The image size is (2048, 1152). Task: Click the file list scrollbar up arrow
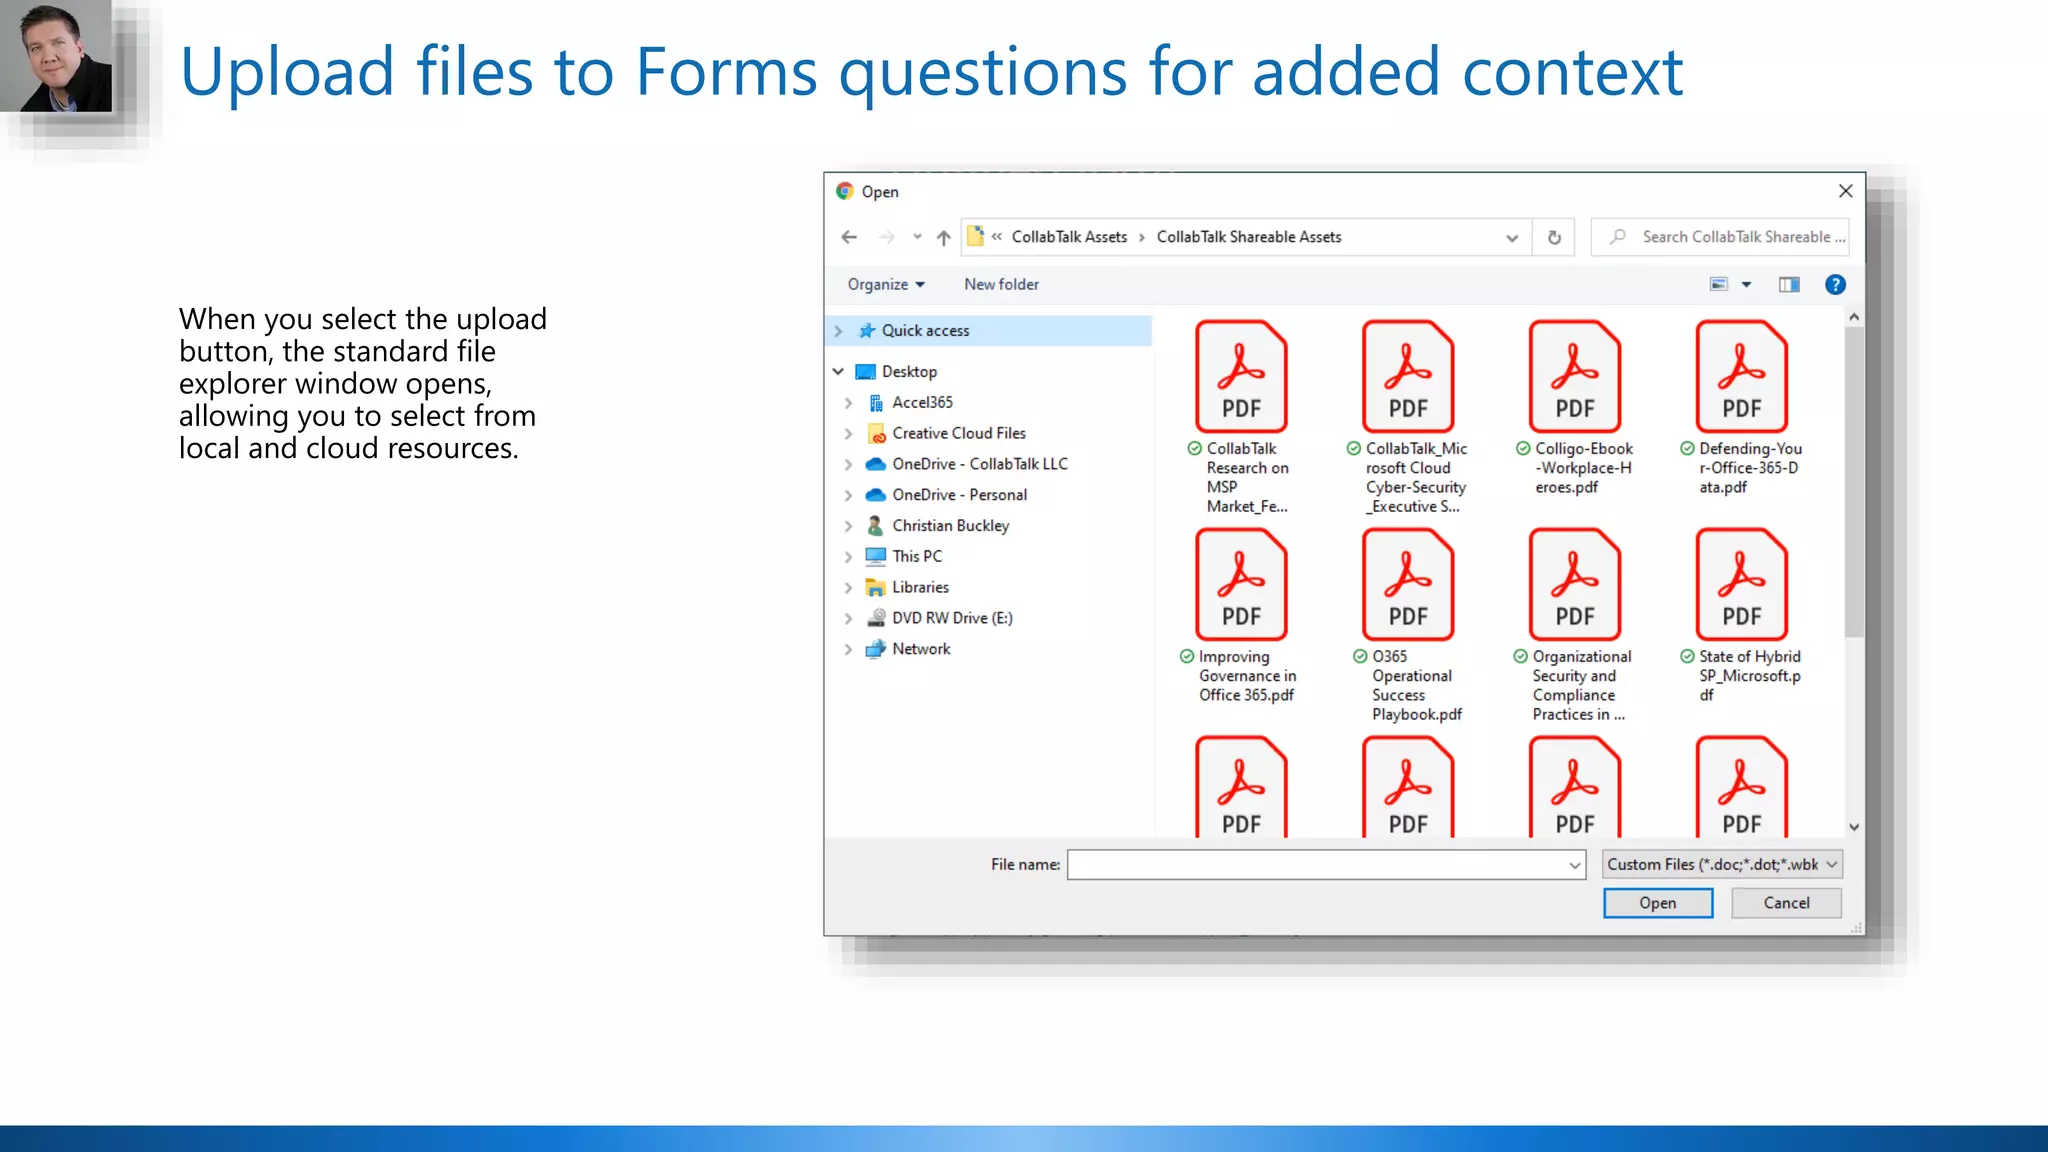pos(1854,317)
